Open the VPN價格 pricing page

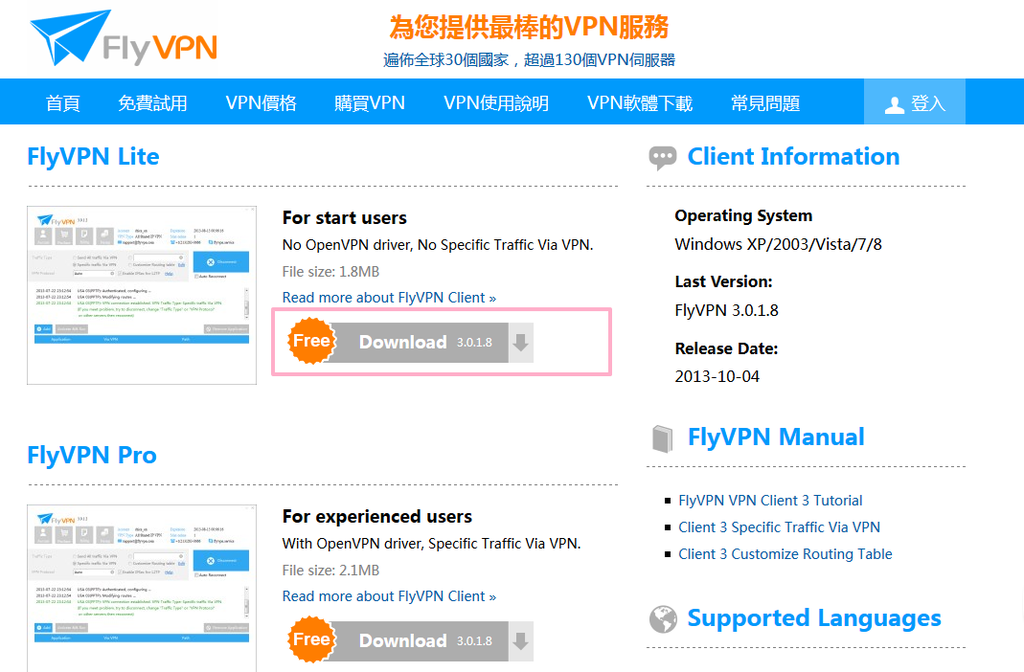tap(261, 103)
